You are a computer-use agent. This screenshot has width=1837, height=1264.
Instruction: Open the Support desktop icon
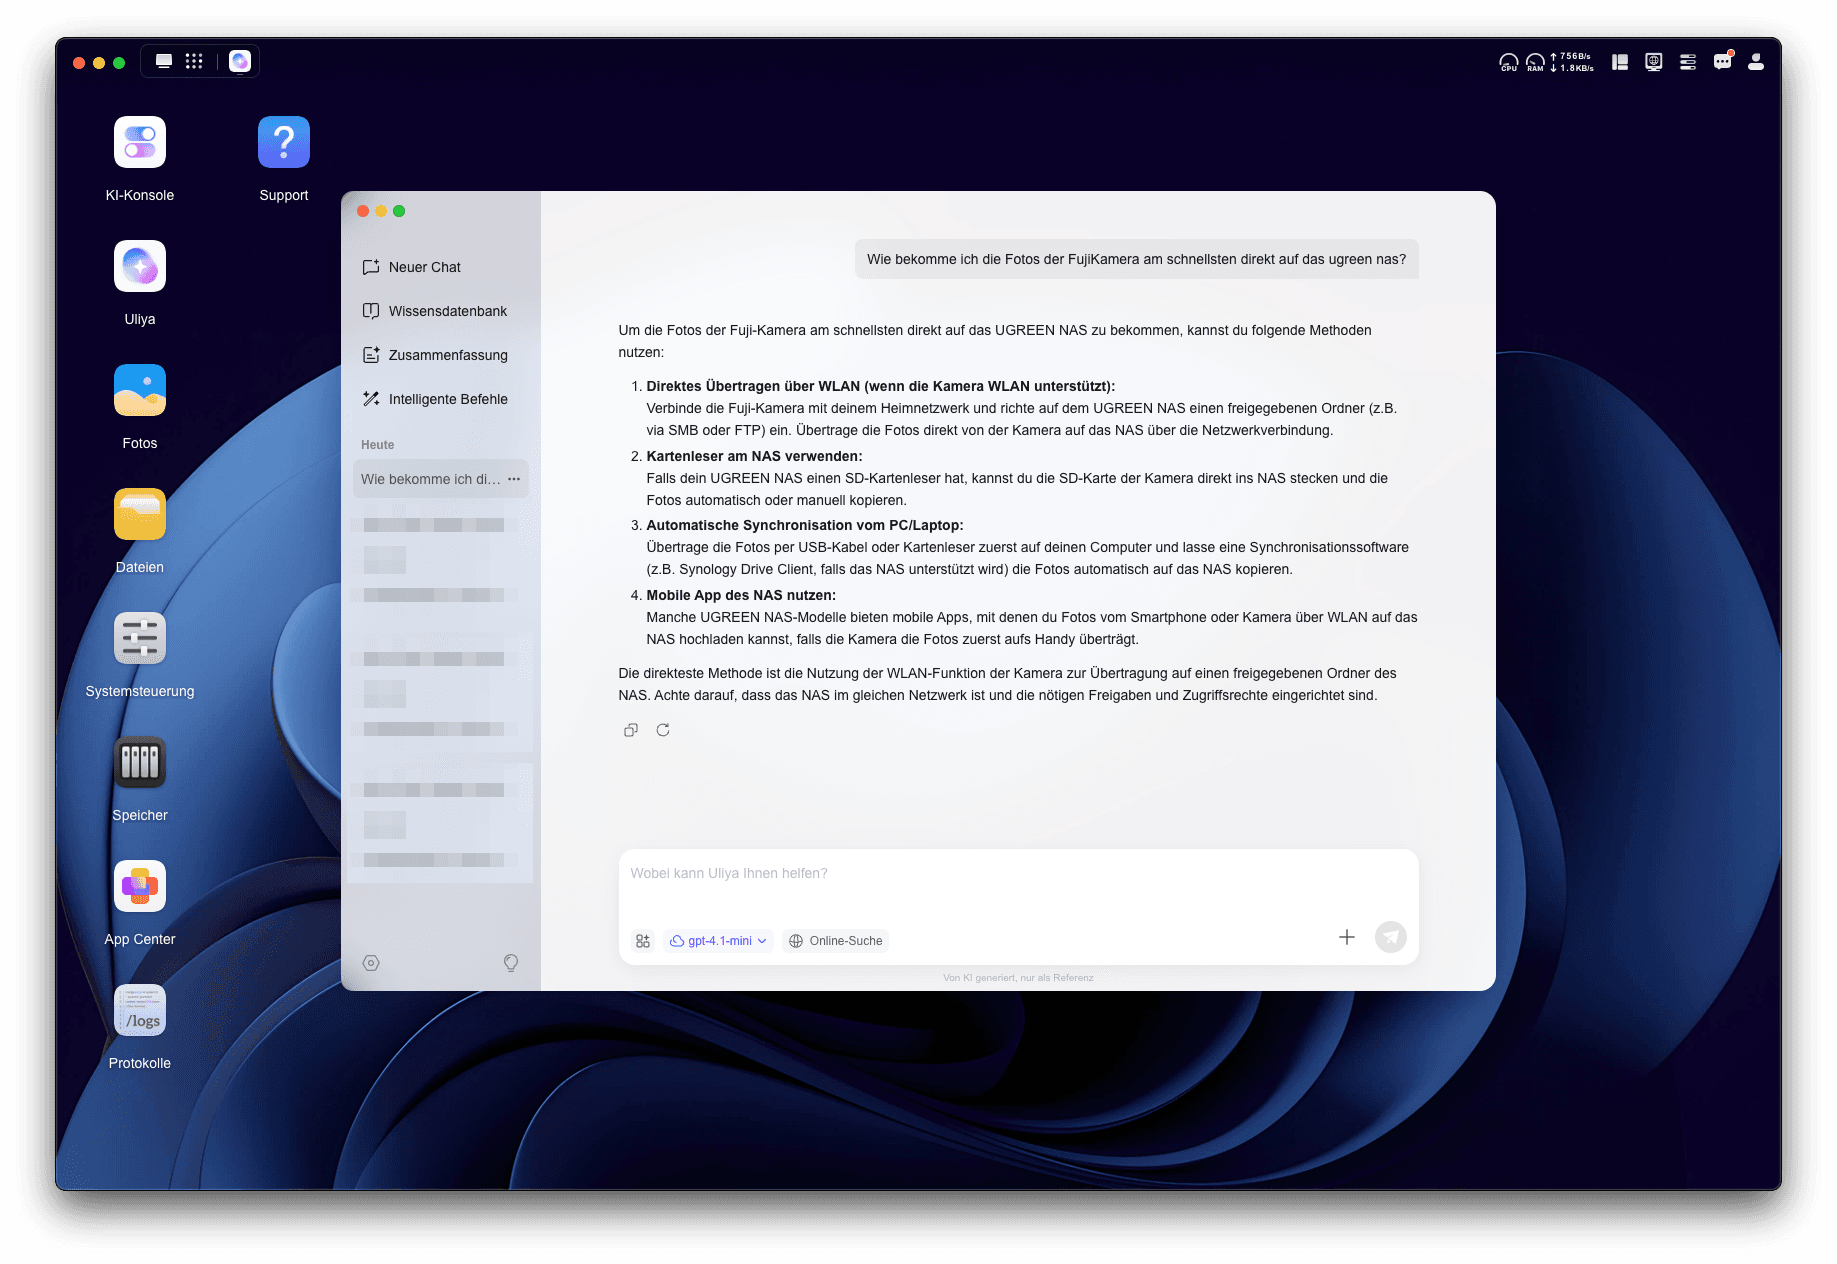click(x=284, y=142)
